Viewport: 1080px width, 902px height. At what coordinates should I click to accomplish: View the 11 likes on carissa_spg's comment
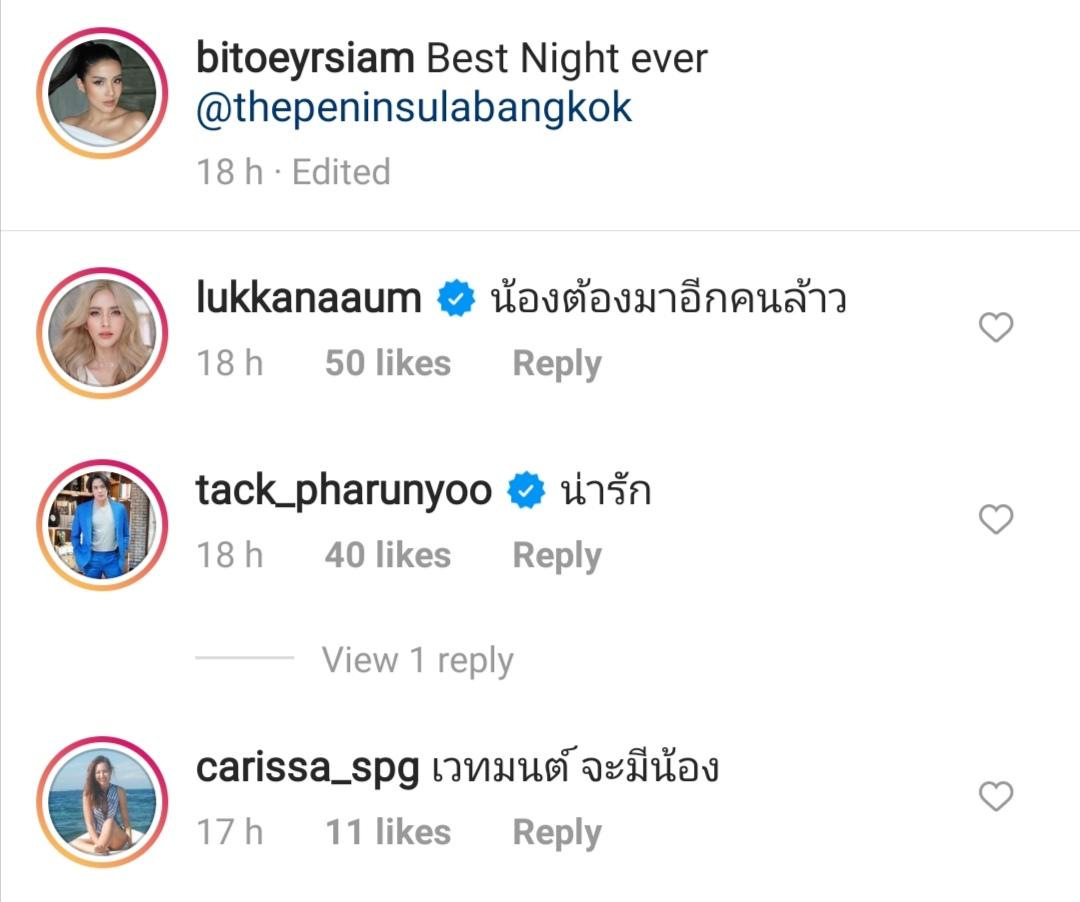[388, 832]
